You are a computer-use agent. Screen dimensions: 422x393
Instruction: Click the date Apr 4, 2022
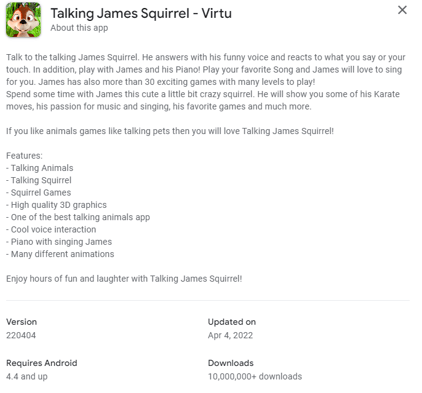coord(230,335)
